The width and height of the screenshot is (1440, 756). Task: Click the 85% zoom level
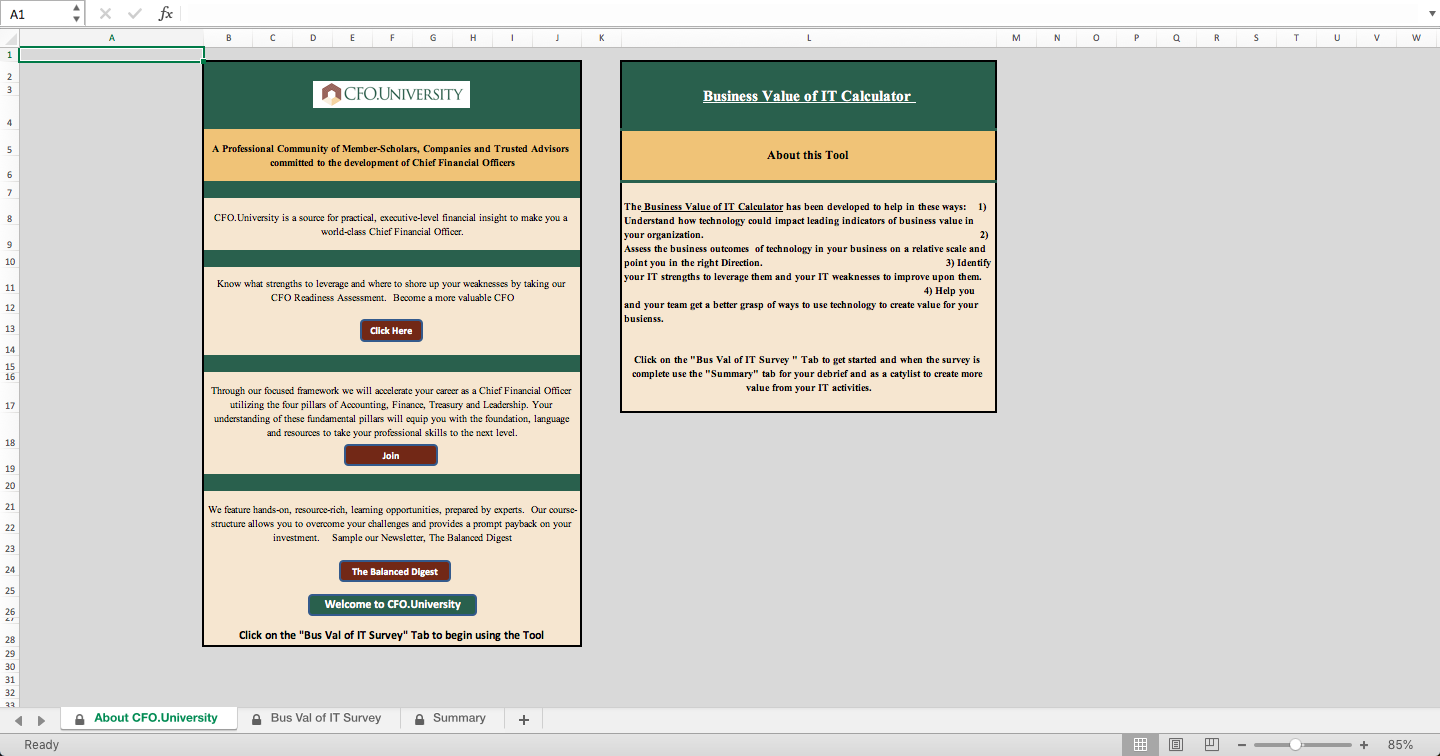pyautogui.click(x=1400, y=745)
